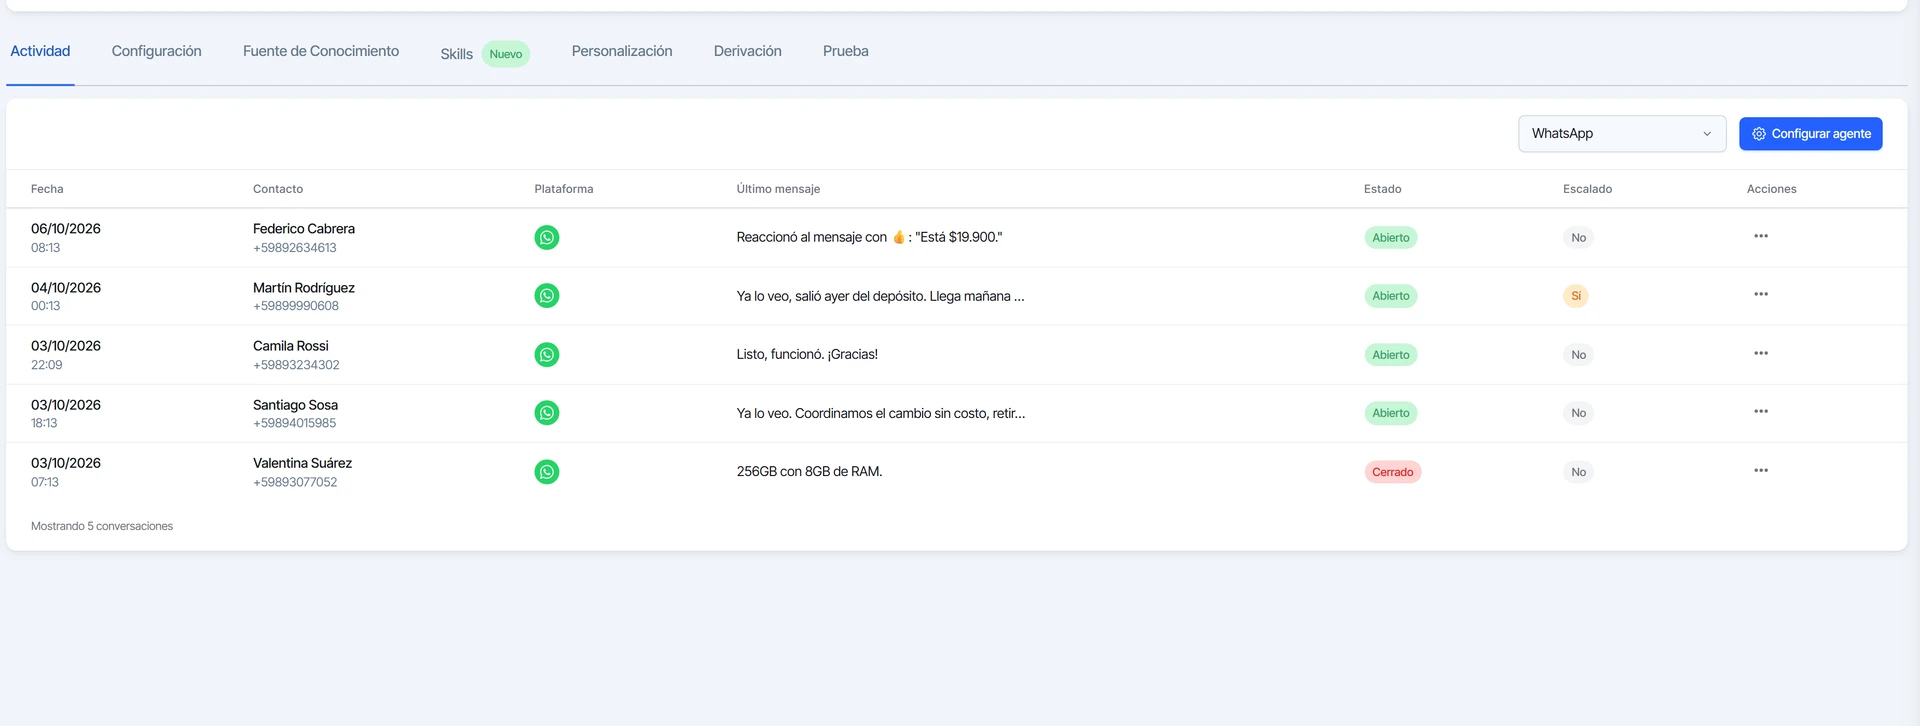Switch to the Configuración tab
The height and width of the screenshot is (726, 1920).
[x=156, y=51]
